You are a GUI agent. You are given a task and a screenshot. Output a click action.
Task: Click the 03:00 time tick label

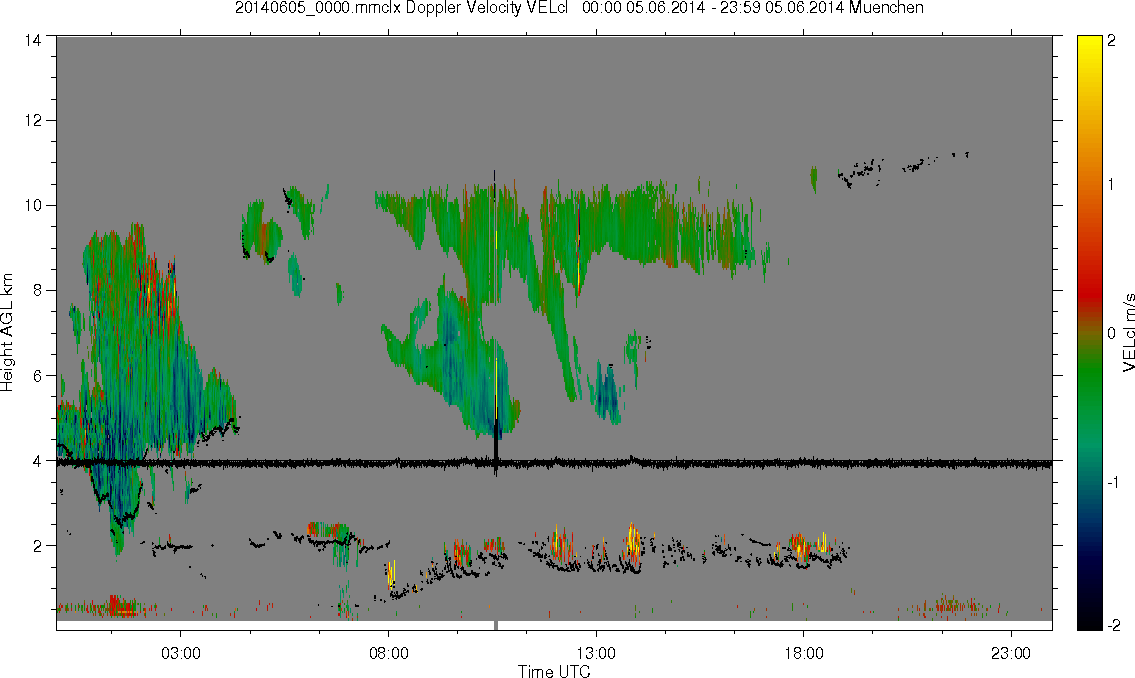(x=181, y=653)
